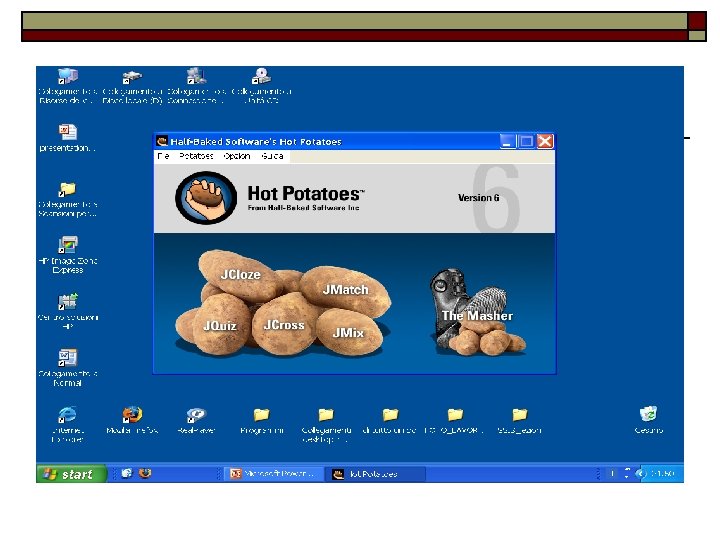Open the File menu
The image size is (720, 540).
pyautogui.click(x=163, y=156)
